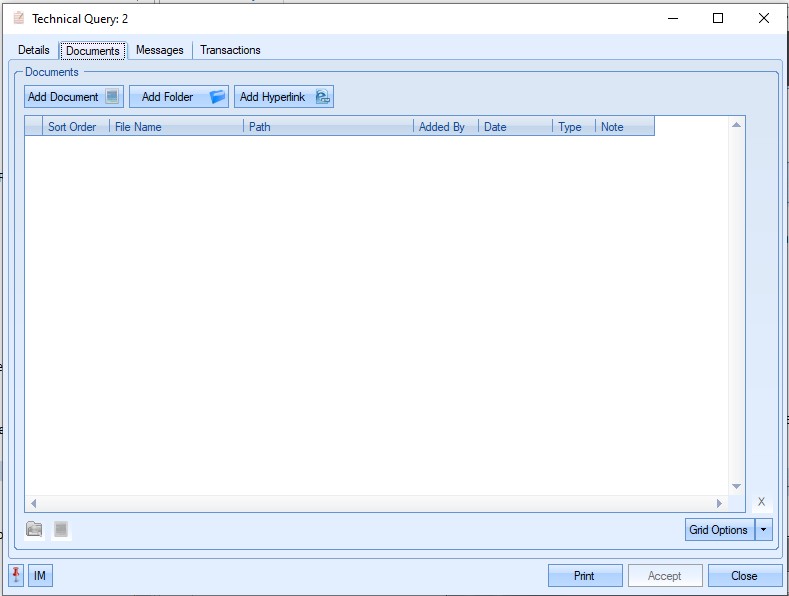This screenshot has width=789, height=596.
Task: Click the Grid Options button
Action: coord(719,530)
